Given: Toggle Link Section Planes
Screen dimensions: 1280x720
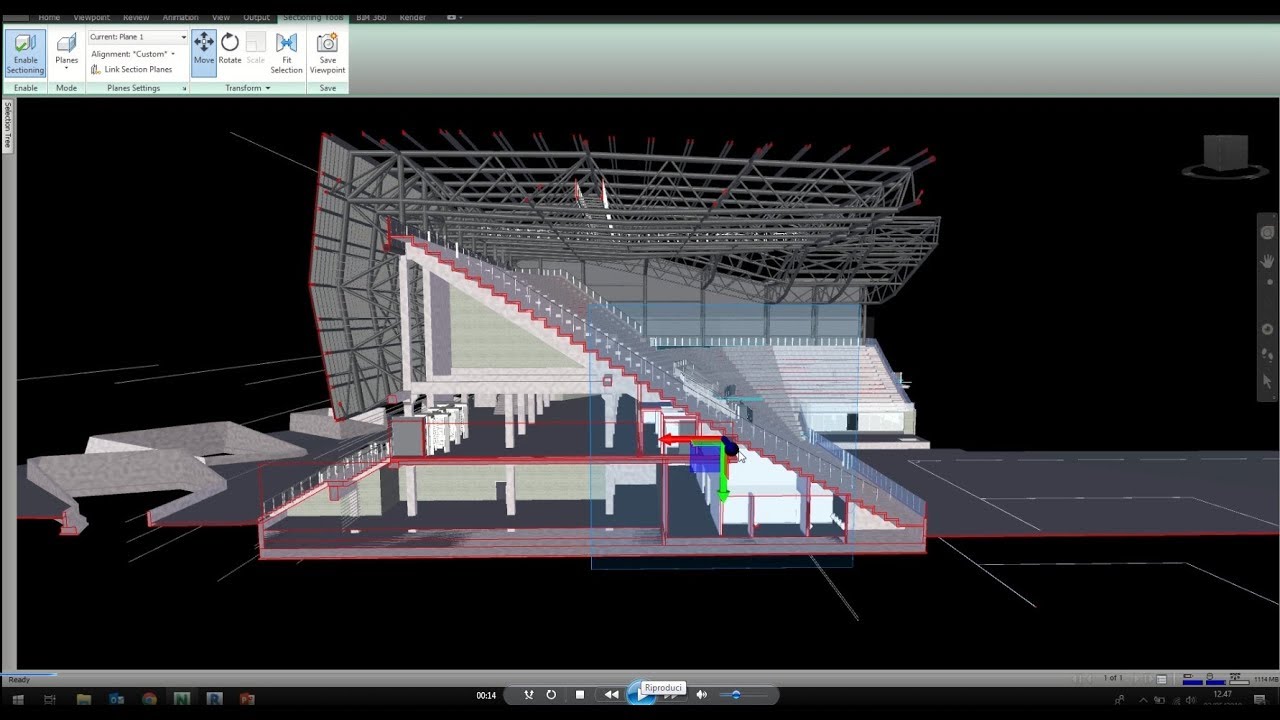Looking at the screenshot, I should 131,70.
